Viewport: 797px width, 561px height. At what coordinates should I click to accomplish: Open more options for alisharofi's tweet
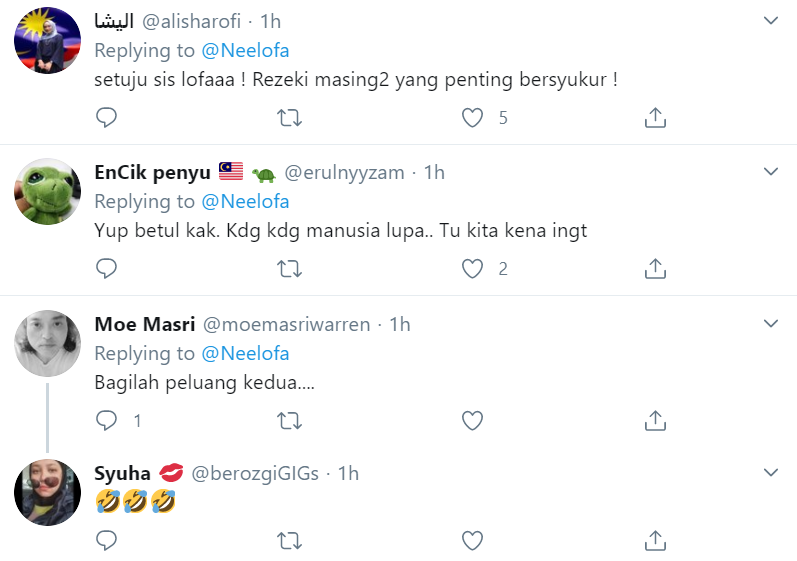(771, 20)
